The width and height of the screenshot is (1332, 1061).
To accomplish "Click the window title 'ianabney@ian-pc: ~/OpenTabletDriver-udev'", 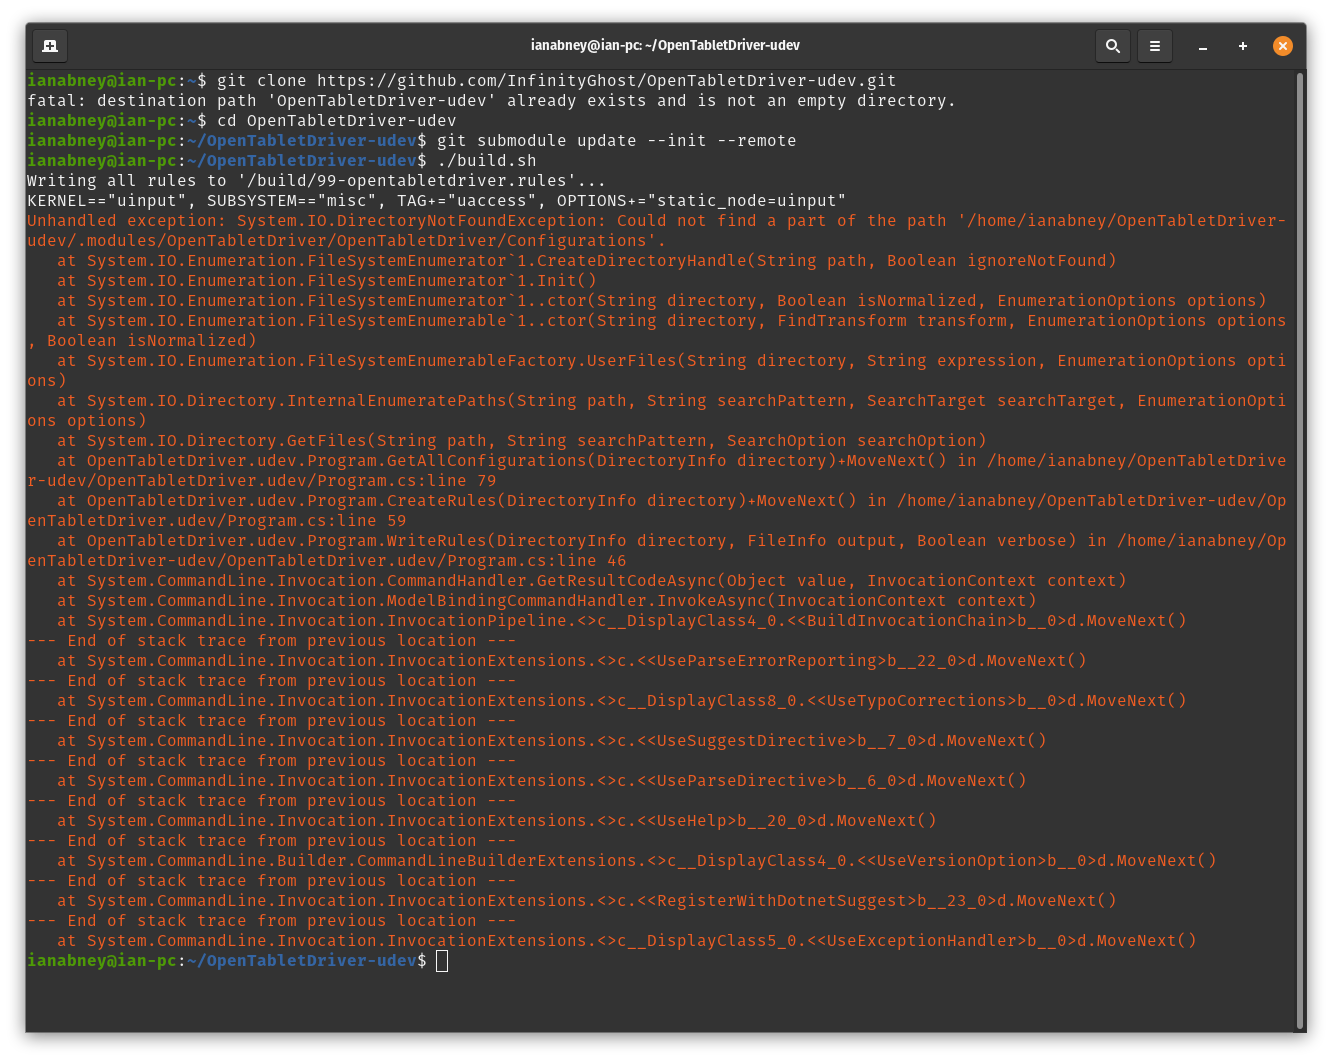I will (665, 45).
